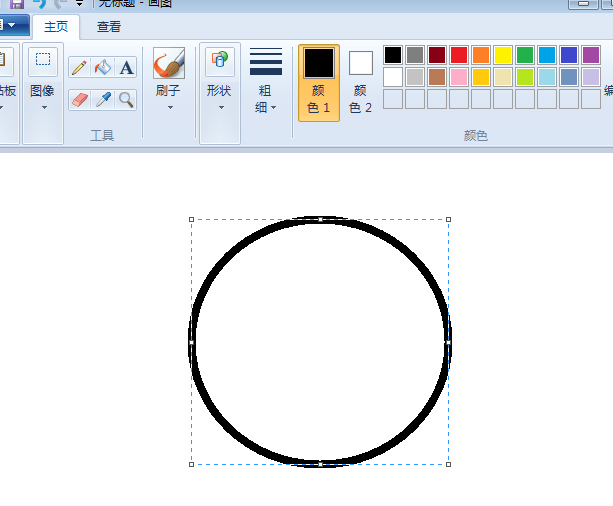Pick the red palette swatch
This screenshot has width=613, height=506.
point(459,55)
